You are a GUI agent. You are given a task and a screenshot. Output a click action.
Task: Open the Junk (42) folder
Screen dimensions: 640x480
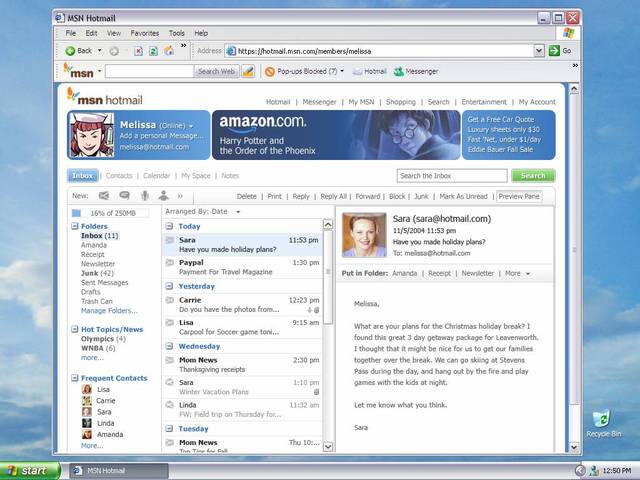pyautogui.click(x=97, y=273)
